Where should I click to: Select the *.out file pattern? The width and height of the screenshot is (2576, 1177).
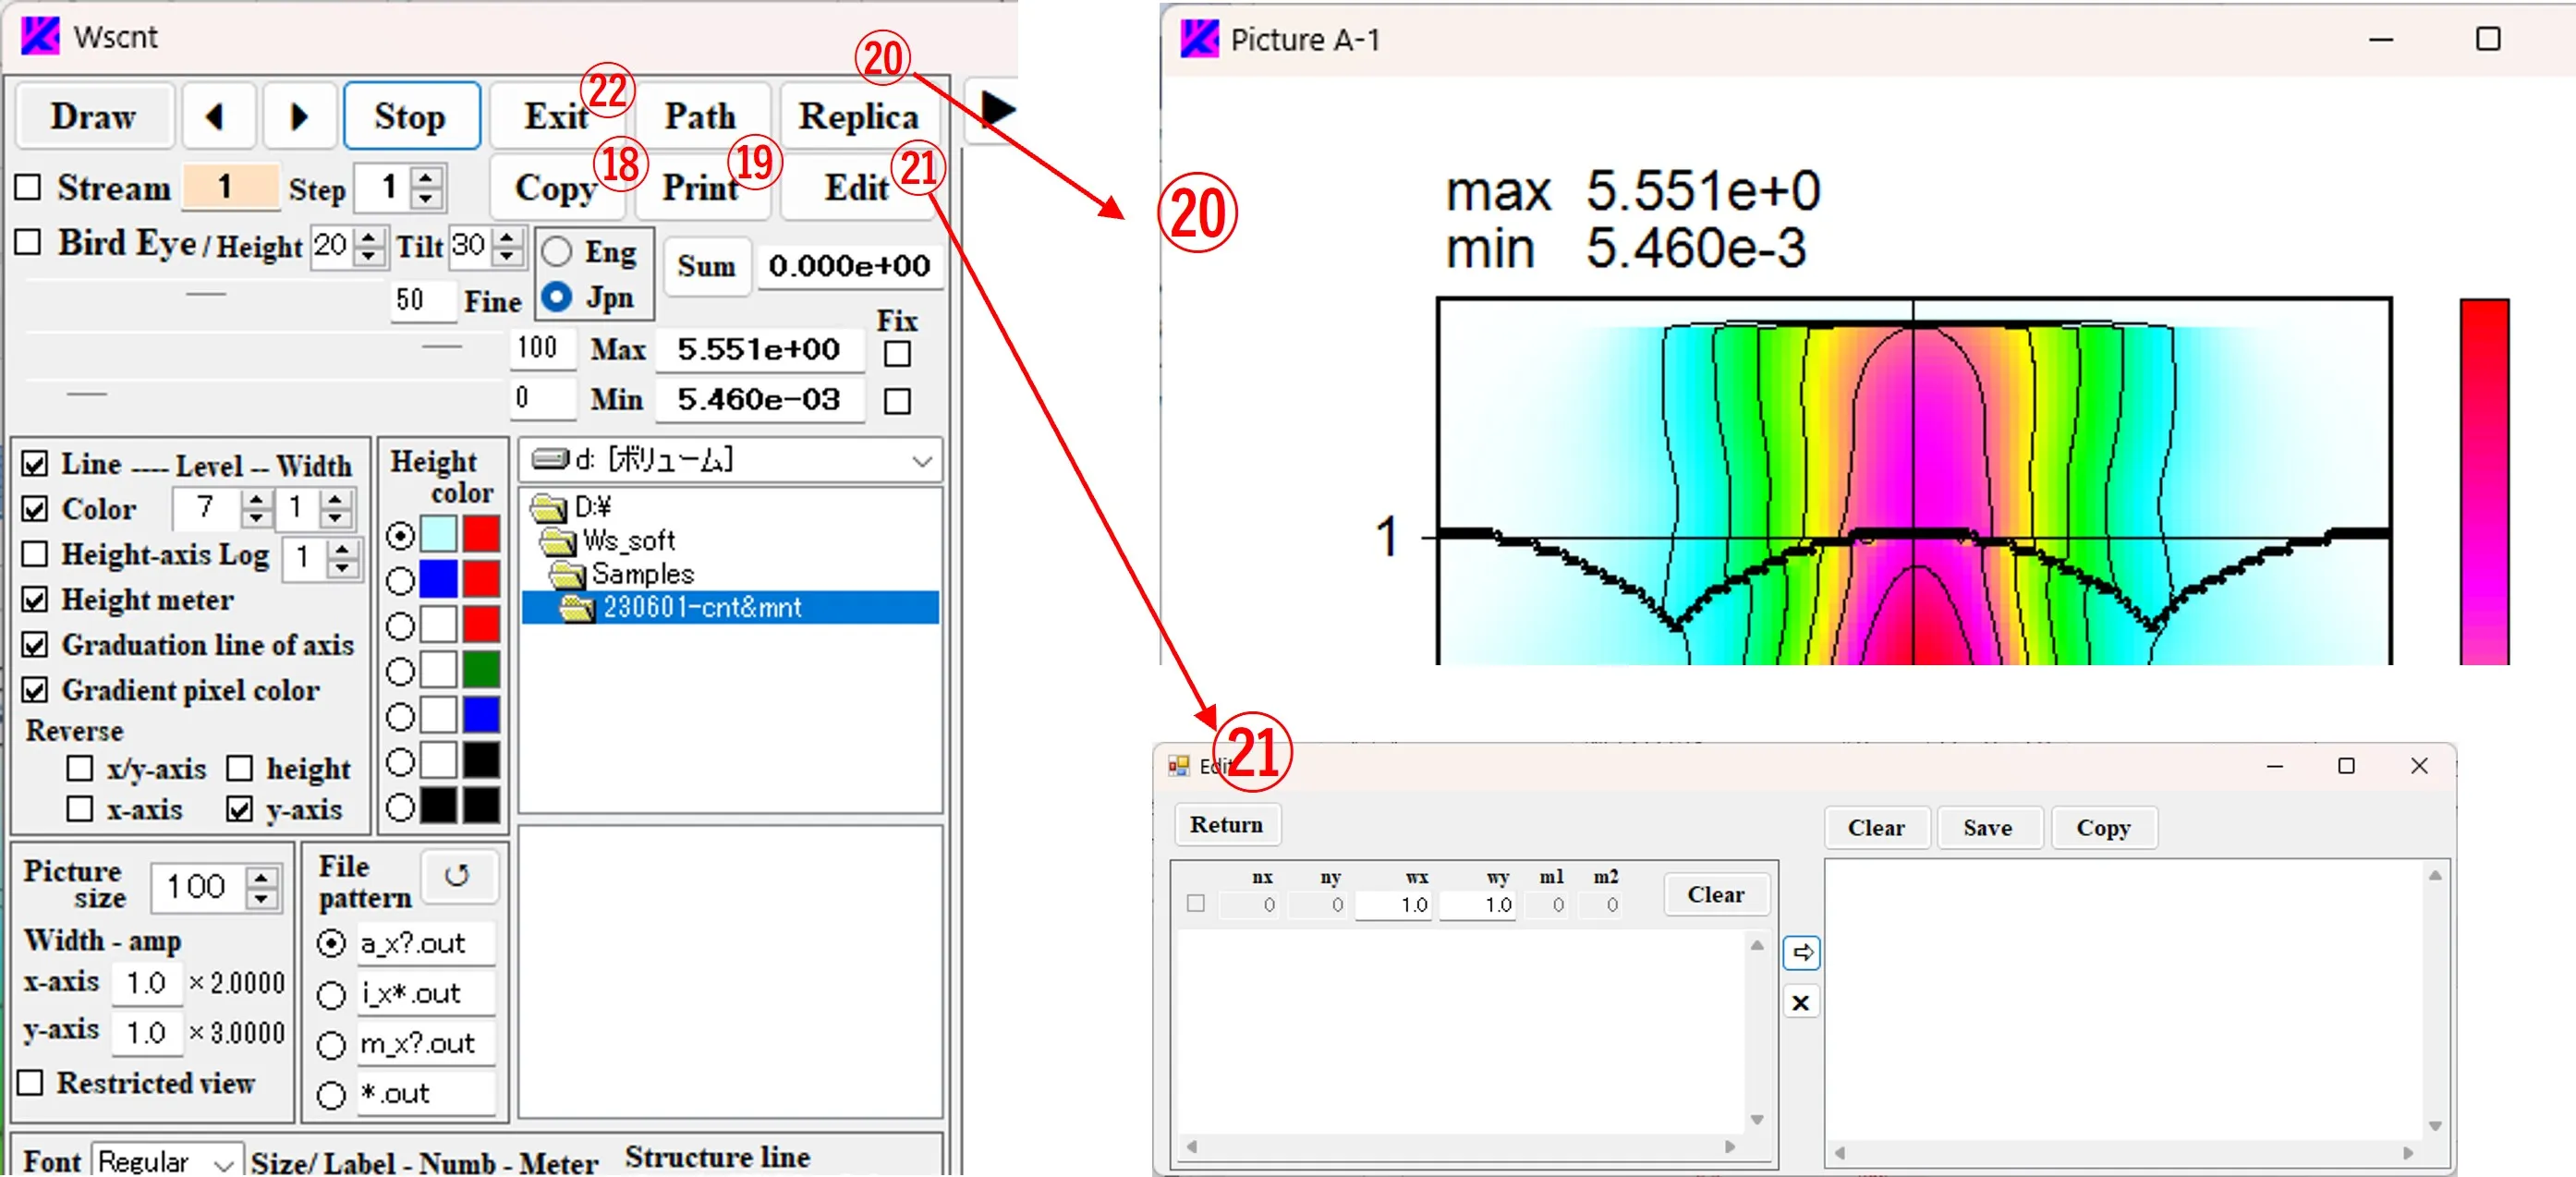[x=331, y=1095]
